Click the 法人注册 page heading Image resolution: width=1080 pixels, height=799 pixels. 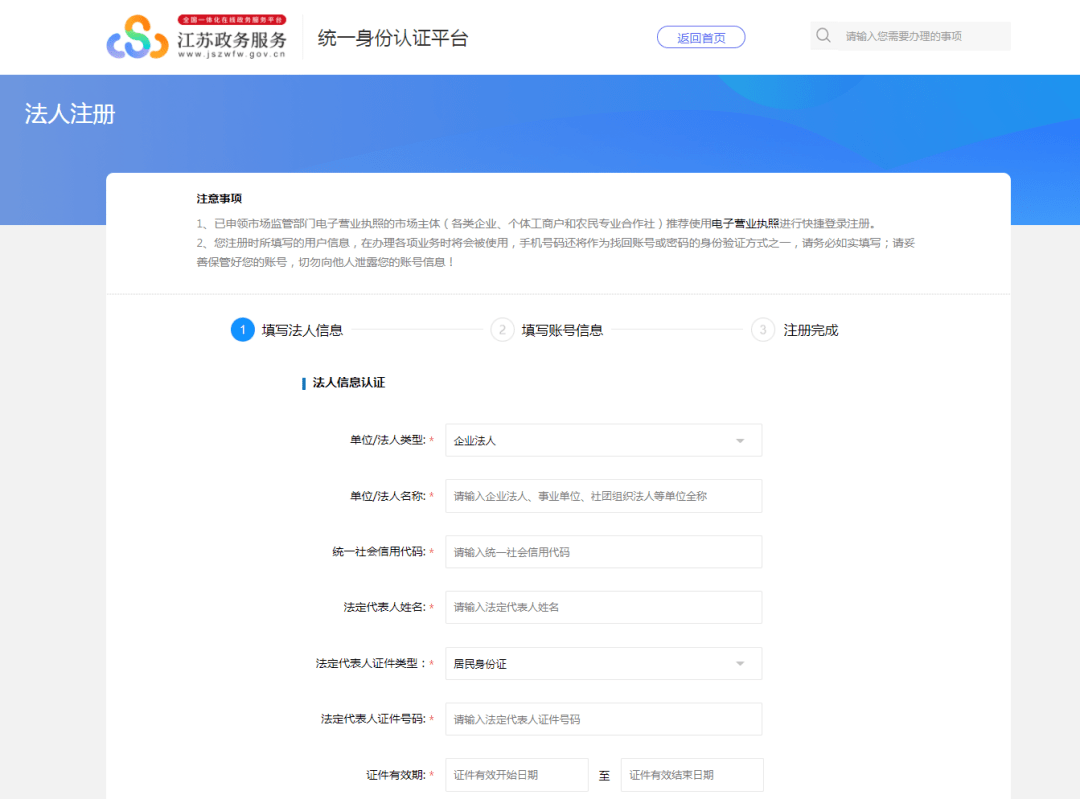(x=70, y=114)
